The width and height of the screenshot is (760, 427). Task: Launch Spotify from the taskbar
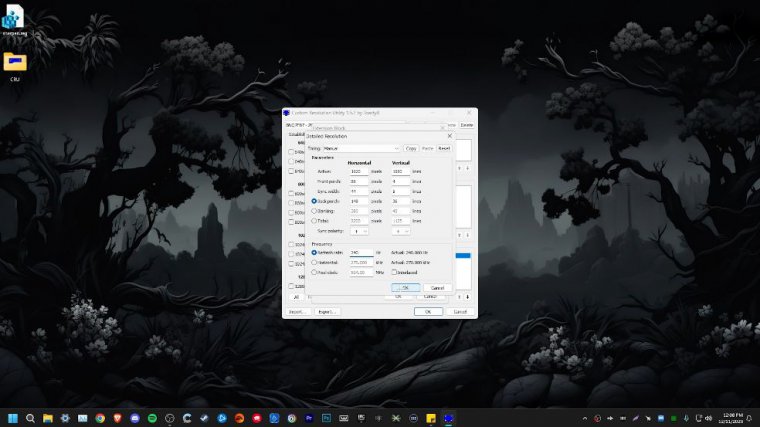coord(152,417)
